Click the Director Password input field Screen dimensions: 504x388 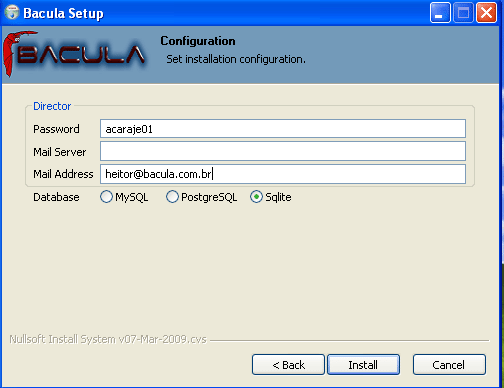pyautogui.click(x=283, y=129)
